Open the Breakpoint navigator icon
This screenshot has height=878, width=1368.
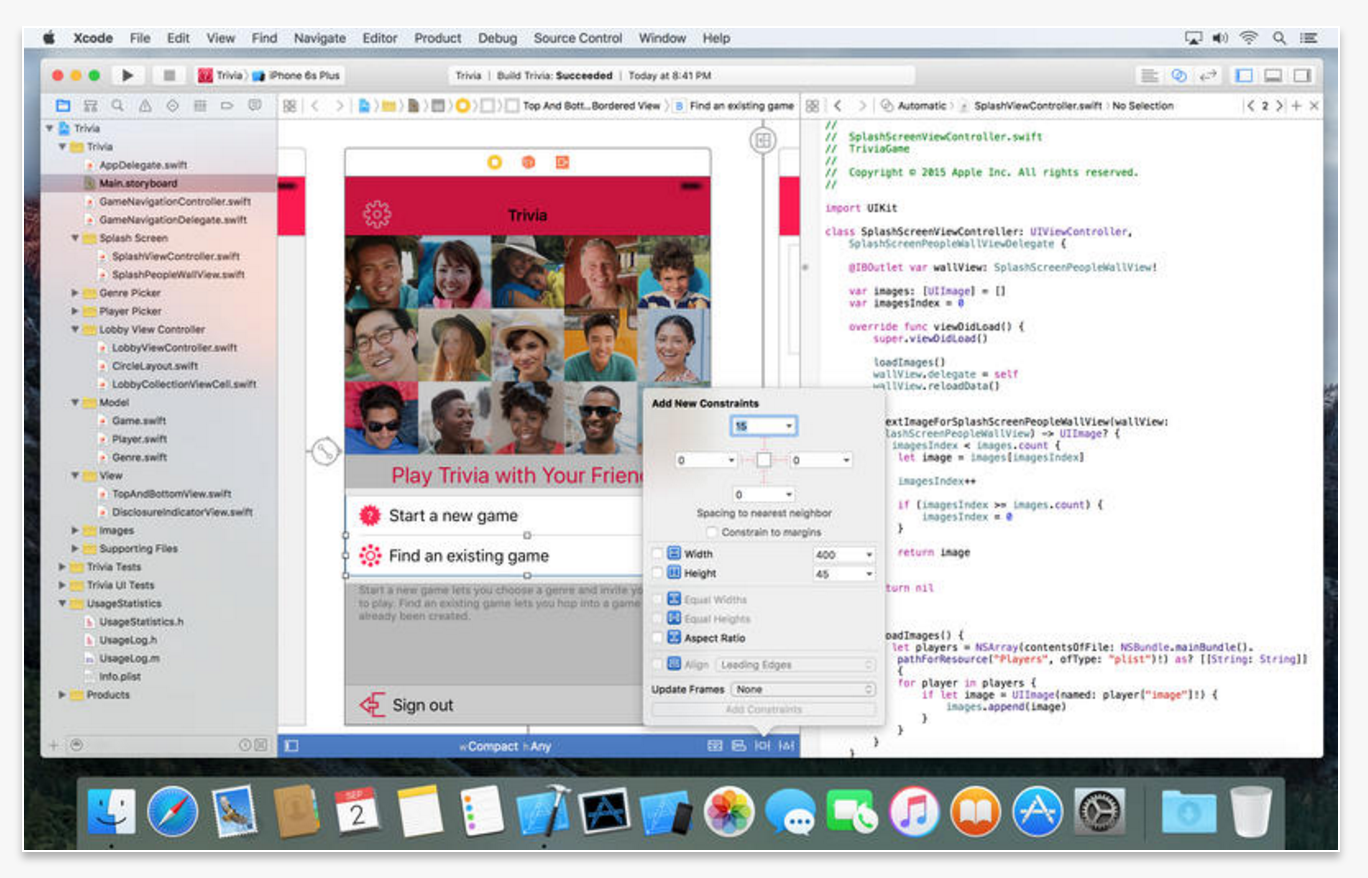(227, 105)
